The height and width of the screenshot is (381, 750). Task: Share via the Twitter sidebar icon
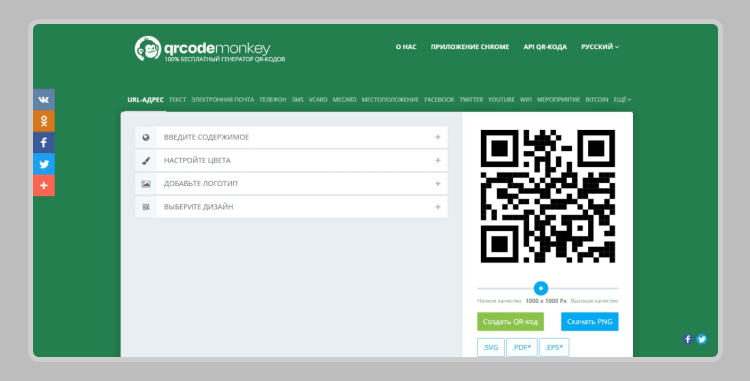(x=44, y=164)
